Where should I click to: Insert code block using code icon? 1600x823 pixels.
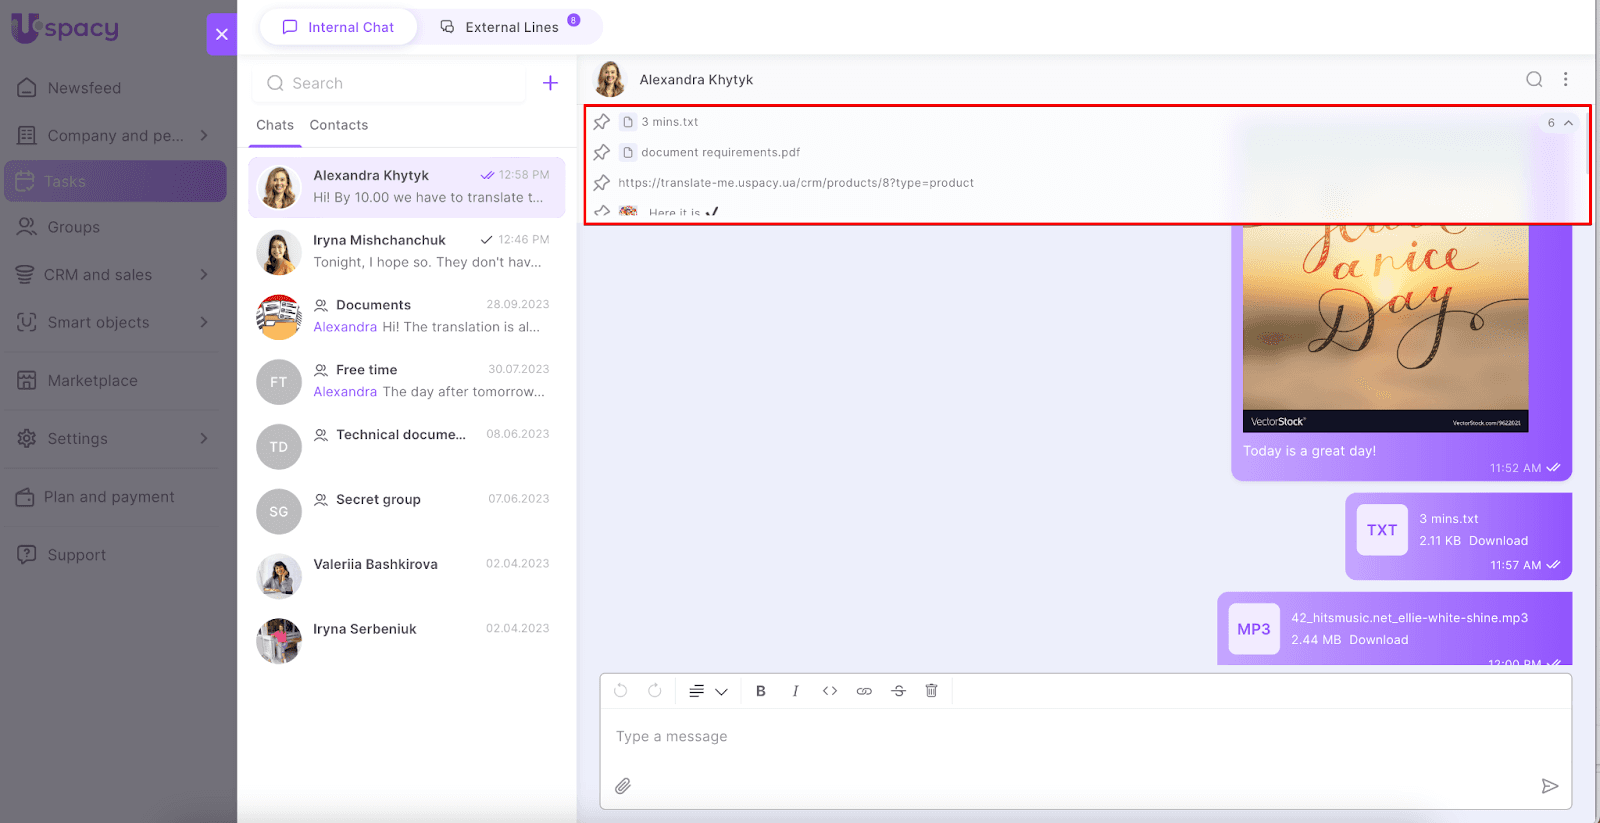click(x=830, y=691)
